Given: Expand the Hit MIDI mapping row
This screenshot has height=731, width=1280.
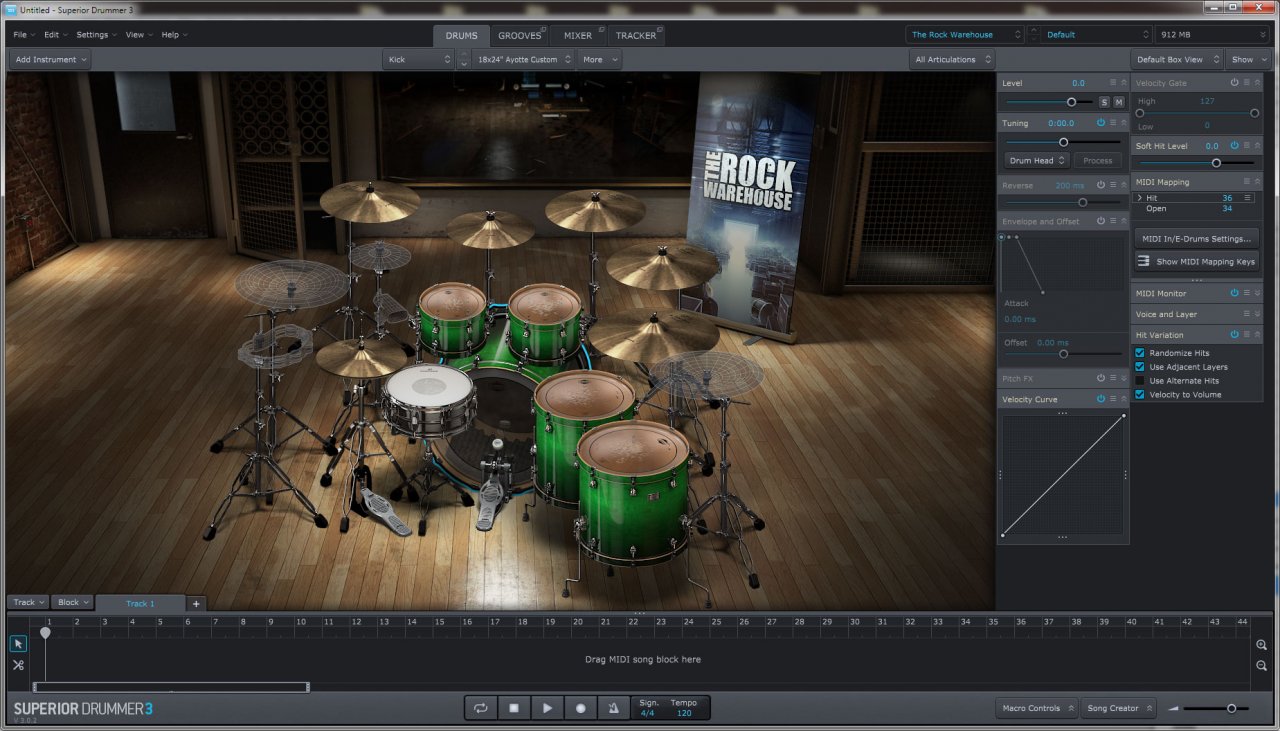Looking at the screenshot, I should click(x=1140, y=198).
